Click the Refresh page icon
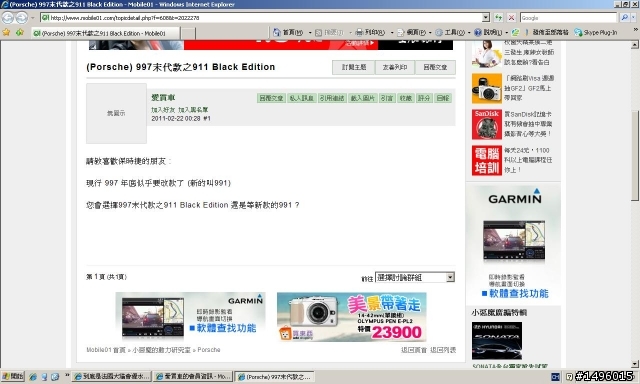The height and width of the screenshot is (384, 640). tap(498, 18)
